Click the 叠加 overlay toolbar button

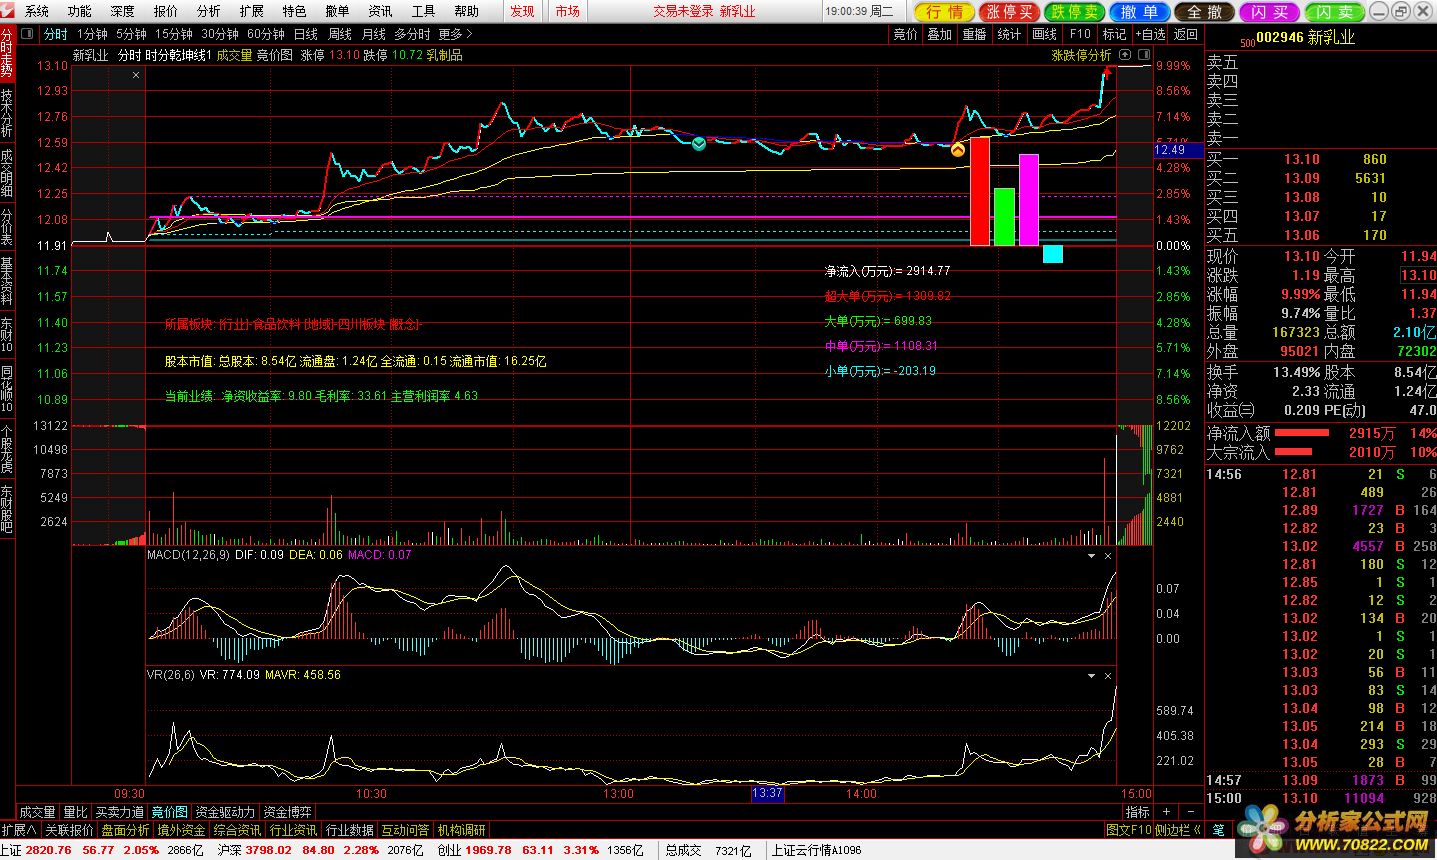[x=939, y=34]
